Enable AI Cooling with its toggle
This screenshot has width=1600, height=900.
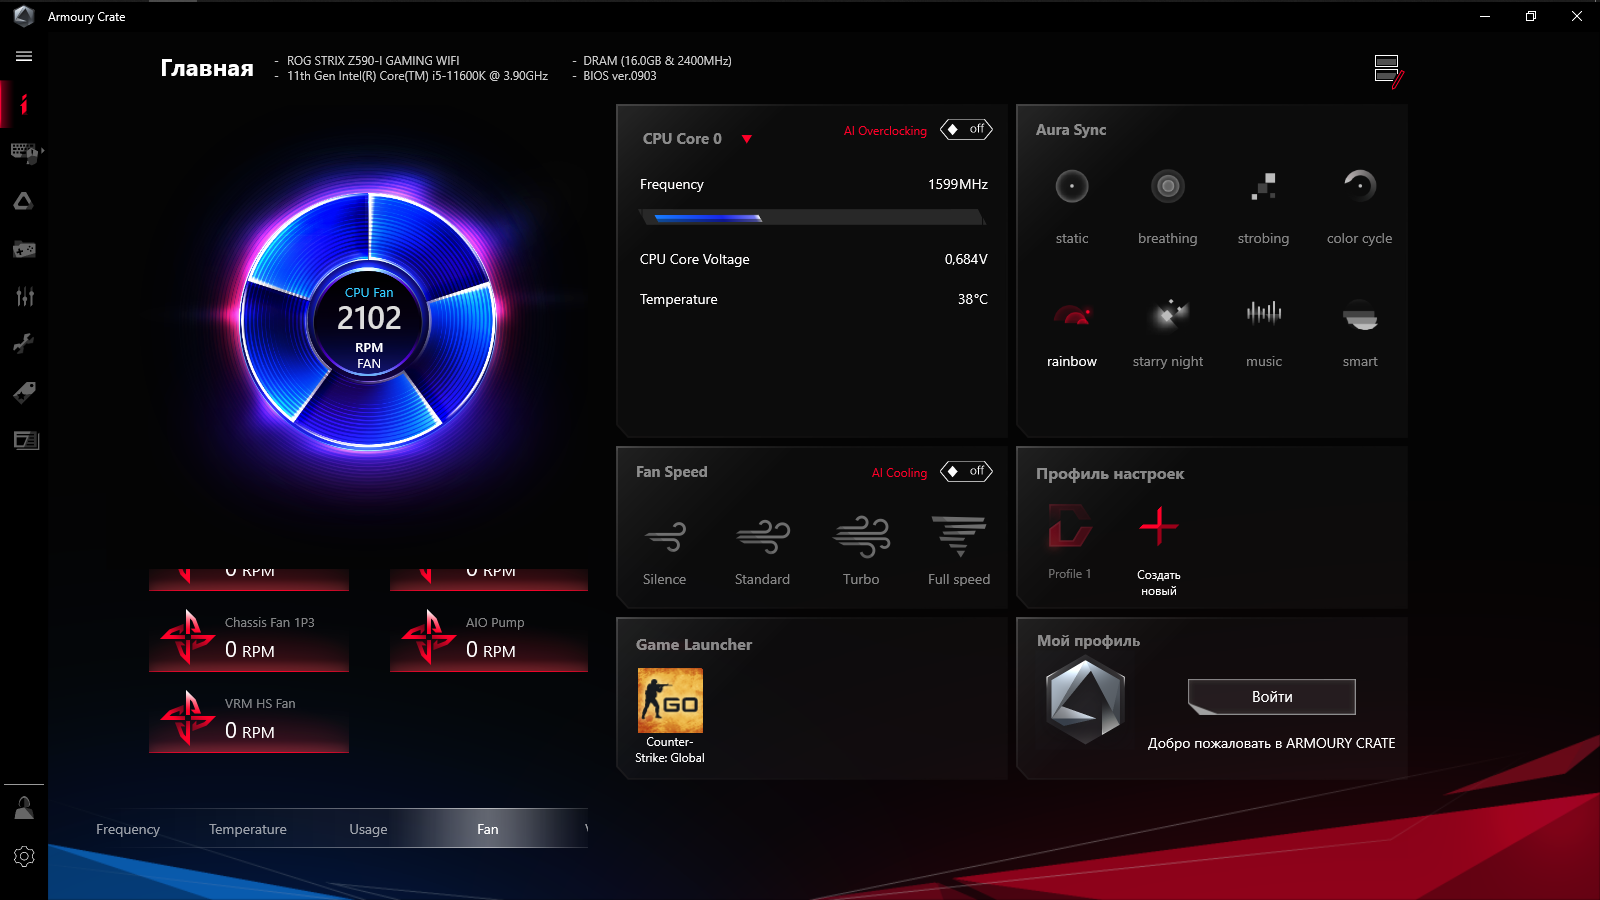coord(965,471)
